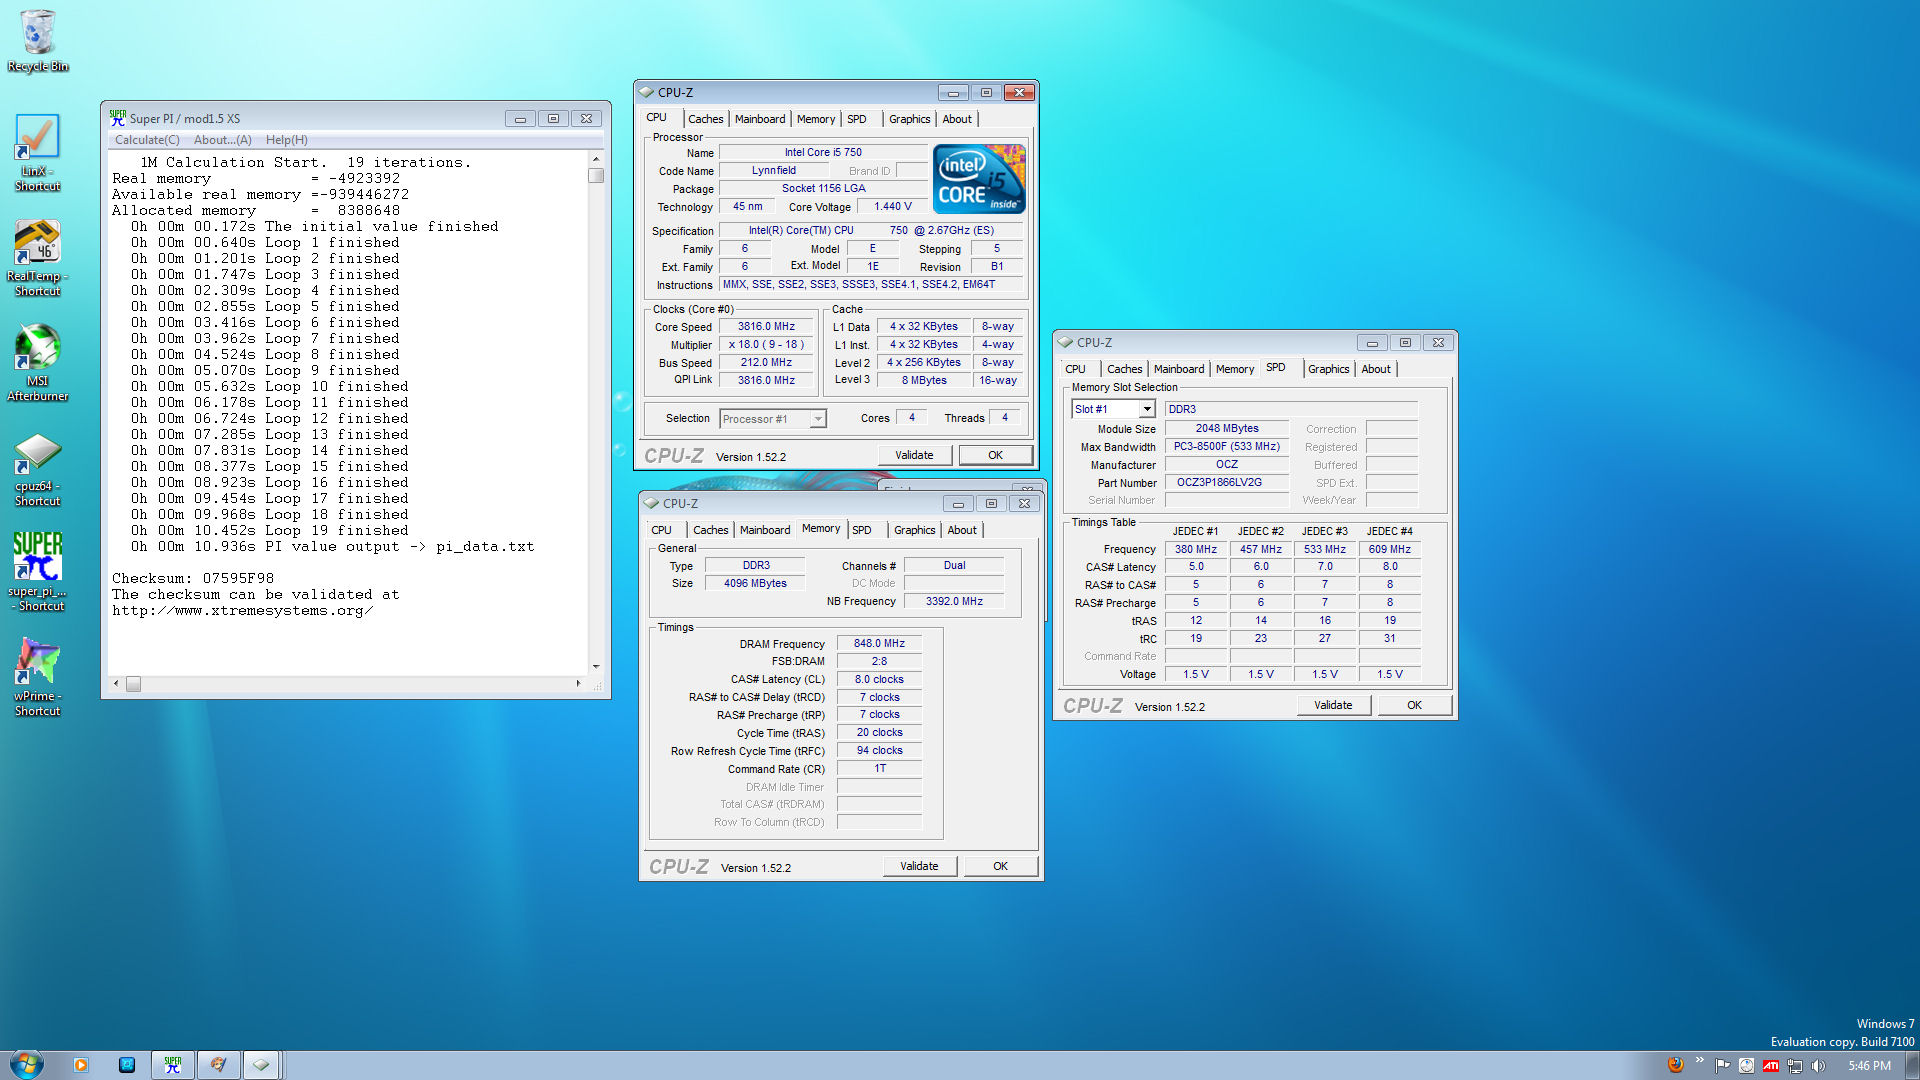Select Mainboard tab in SPD CPU-Z window
This screenshot has width=1920, height=1080.
(1179, 369)
